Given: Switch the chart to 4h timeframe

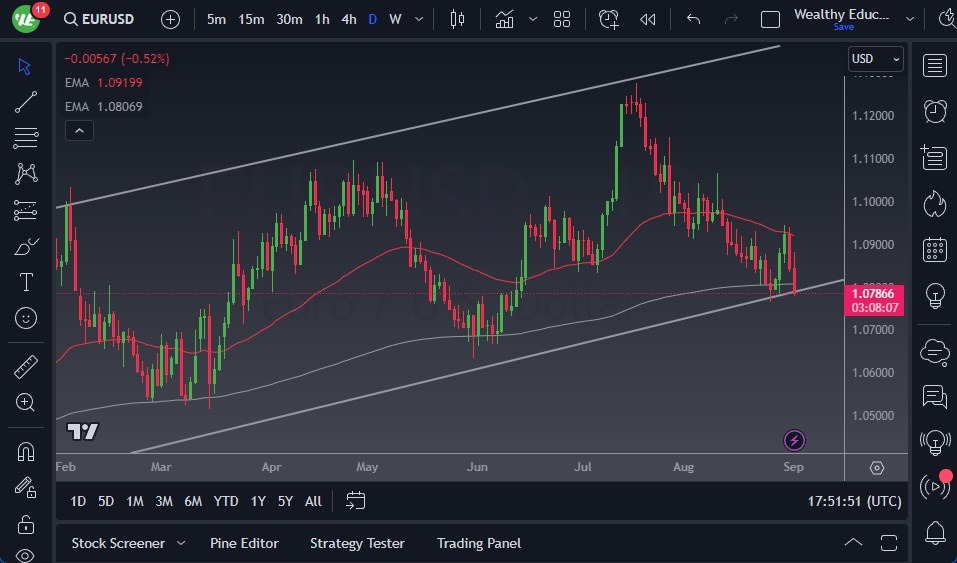Looking at the screenshot, I should 348,19.
